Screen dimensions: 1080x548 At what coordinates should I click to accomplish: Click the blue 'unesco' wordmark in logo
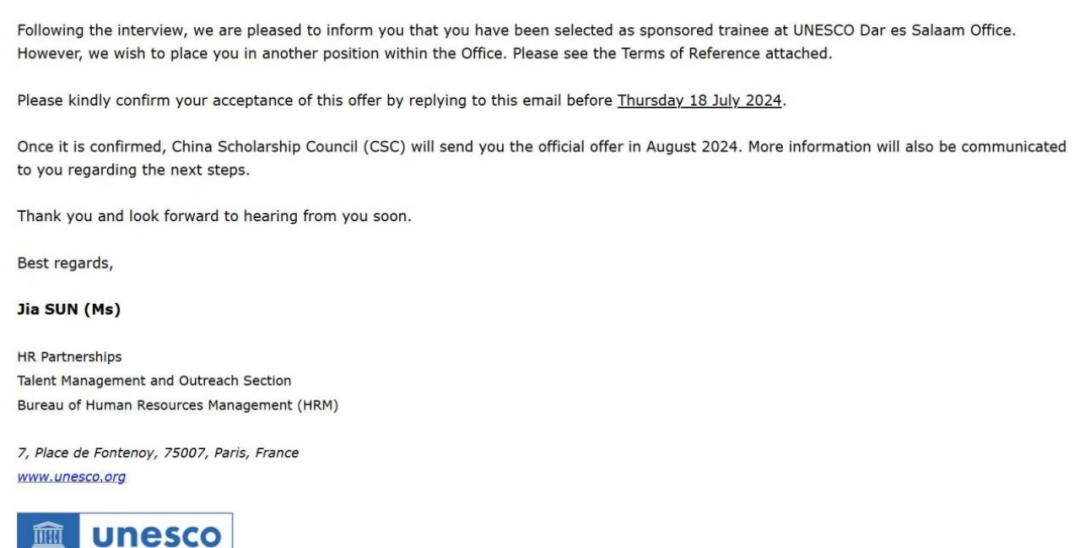click(x=156, y=534)
